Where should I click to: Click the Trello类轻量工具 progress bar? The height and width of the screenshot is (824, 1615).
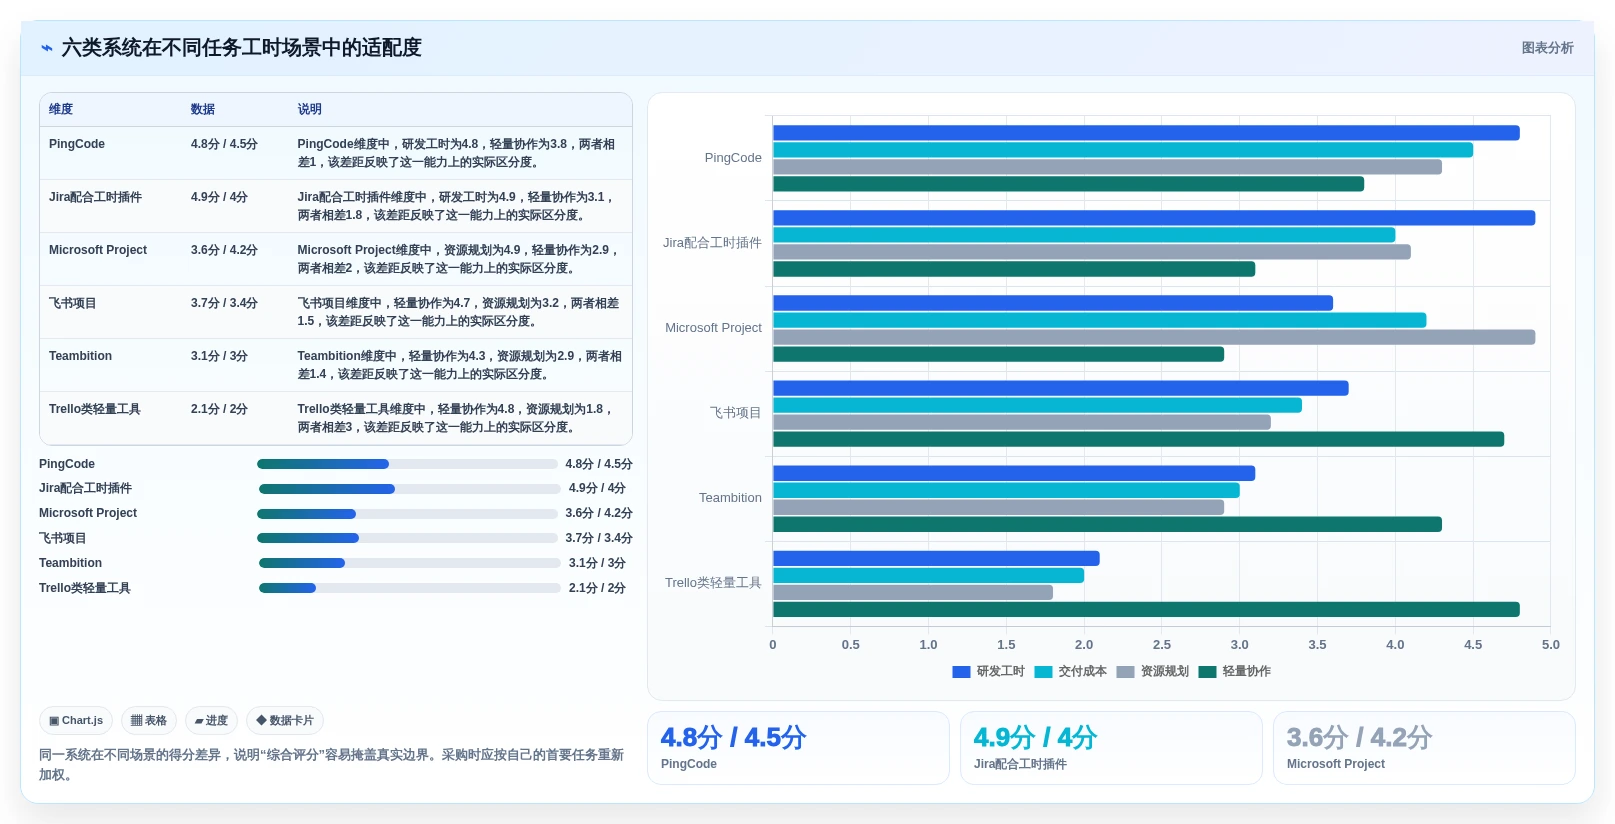[x=410, y=588]
